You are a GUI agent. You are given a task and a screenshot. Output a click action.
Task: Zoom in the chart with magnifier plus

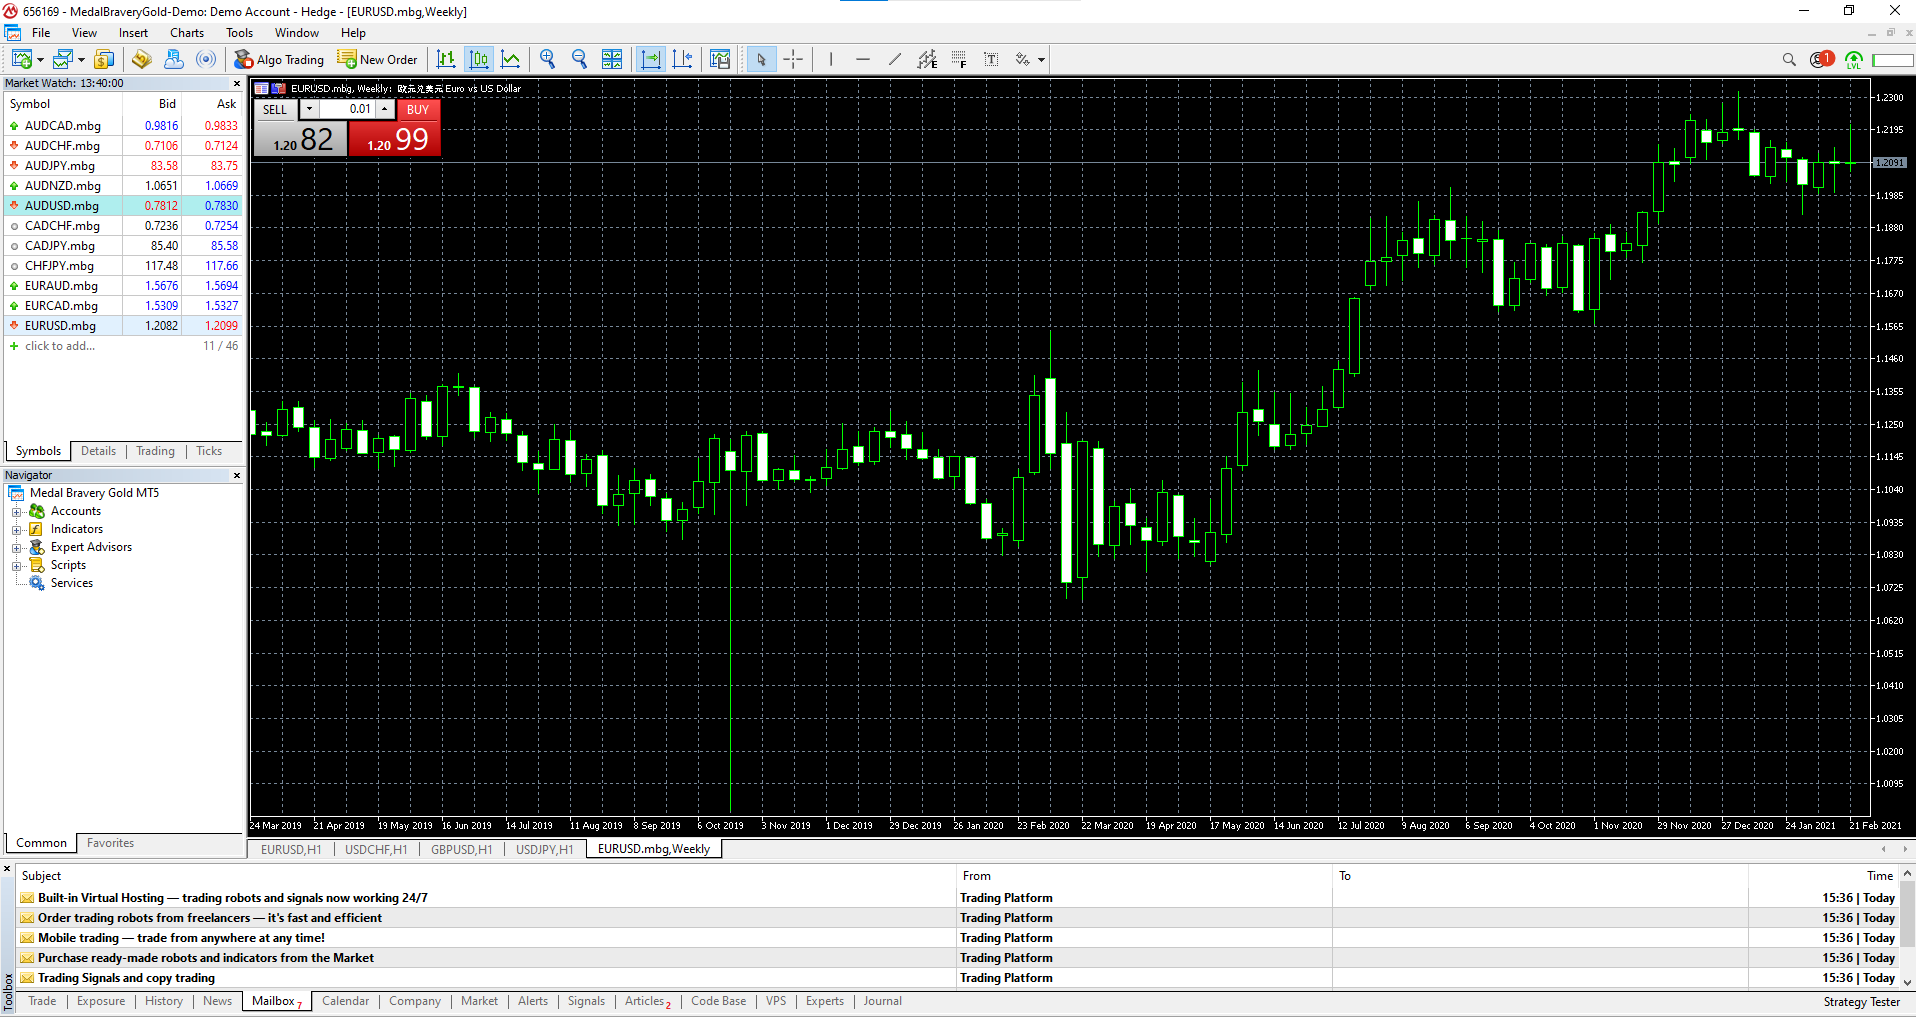click(x=547, y=59)
